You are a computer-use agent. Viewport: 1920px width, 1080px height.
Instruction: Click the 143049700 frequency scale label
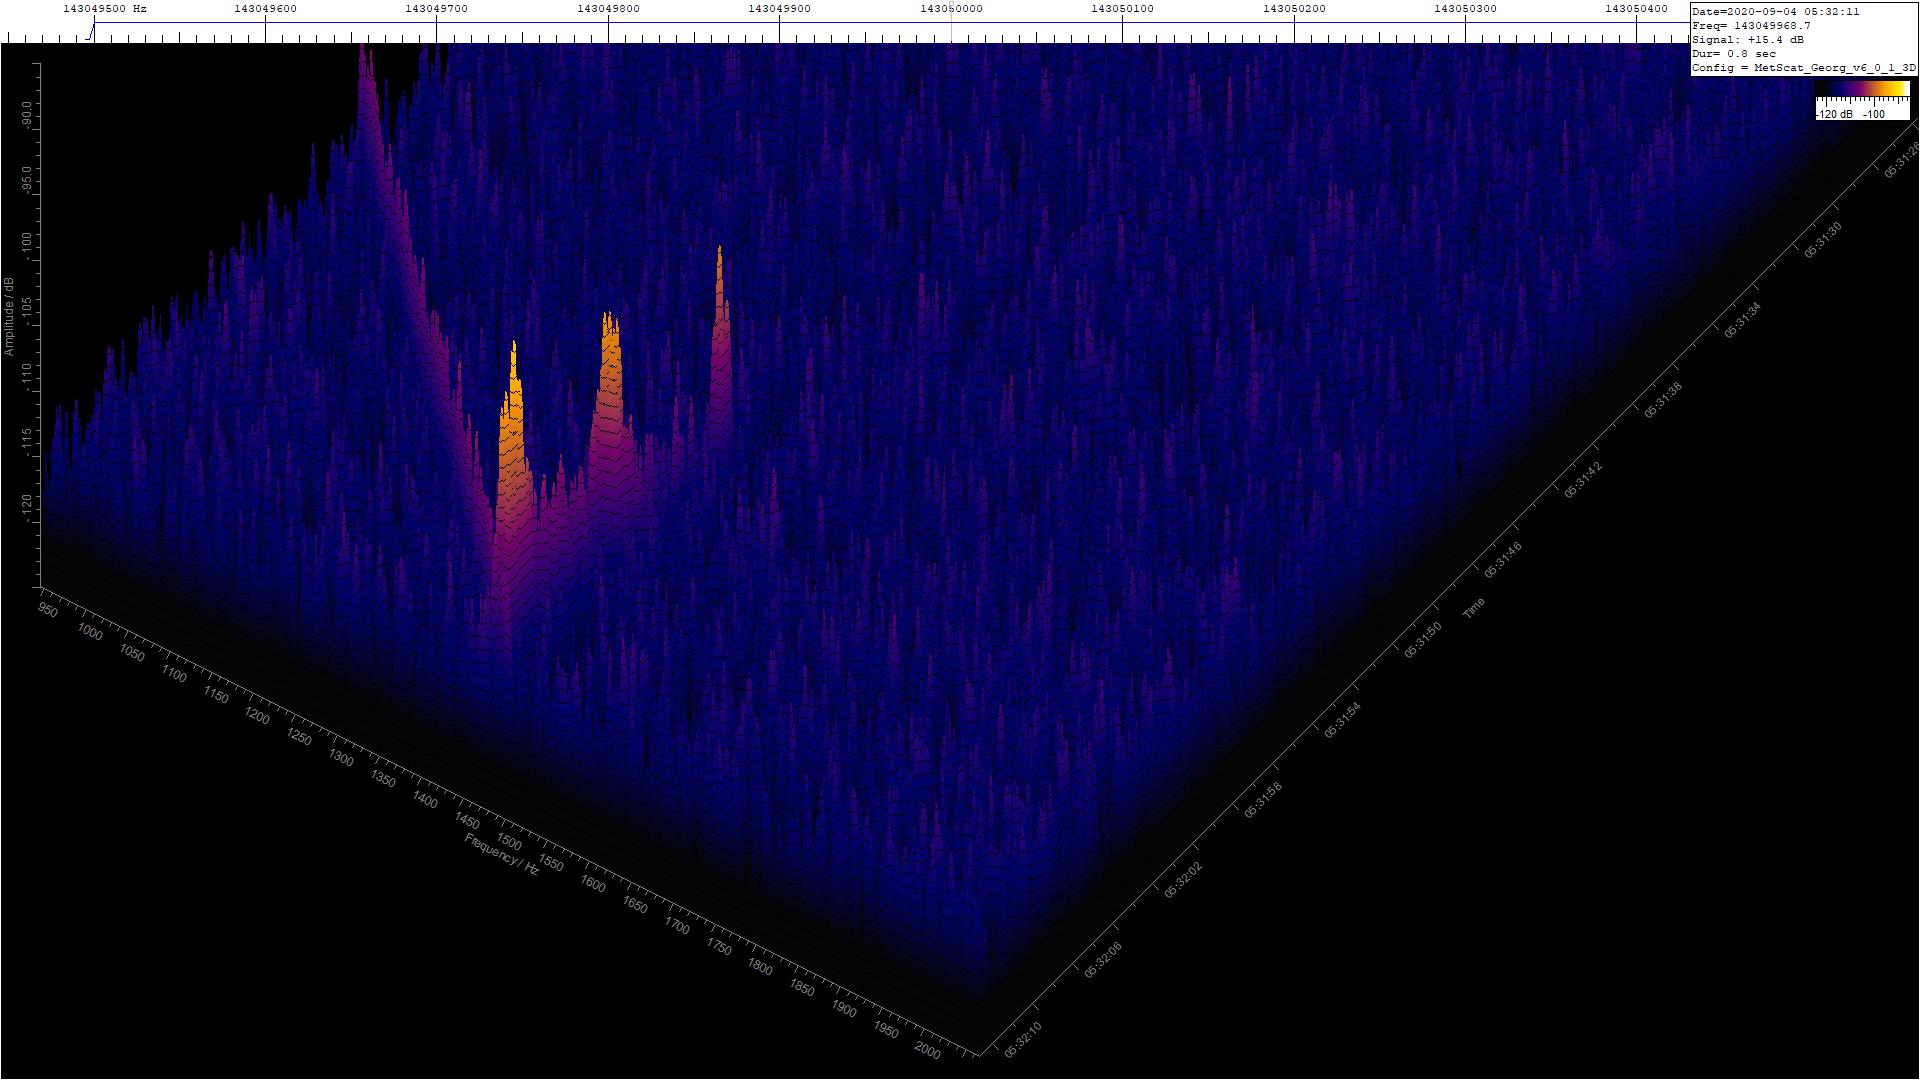point(437,9)
